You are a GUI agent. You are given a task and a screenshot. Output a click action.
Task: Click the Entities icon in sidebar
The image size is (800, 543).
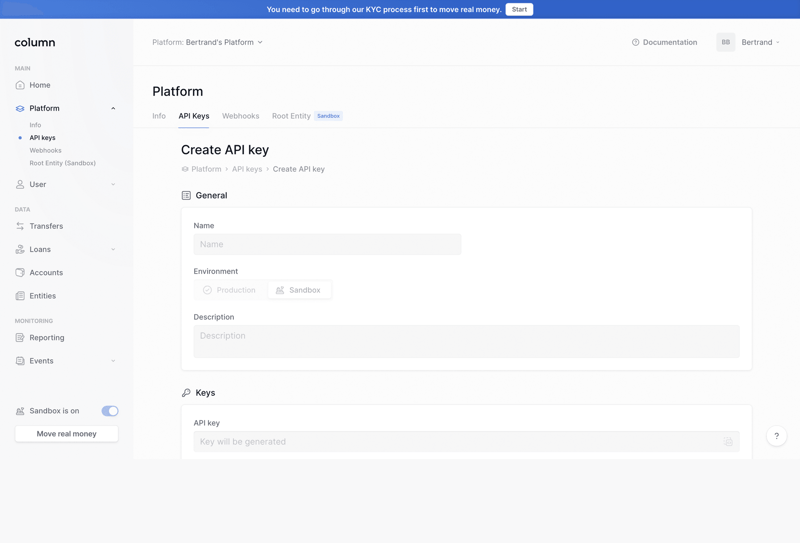(20, 296)
